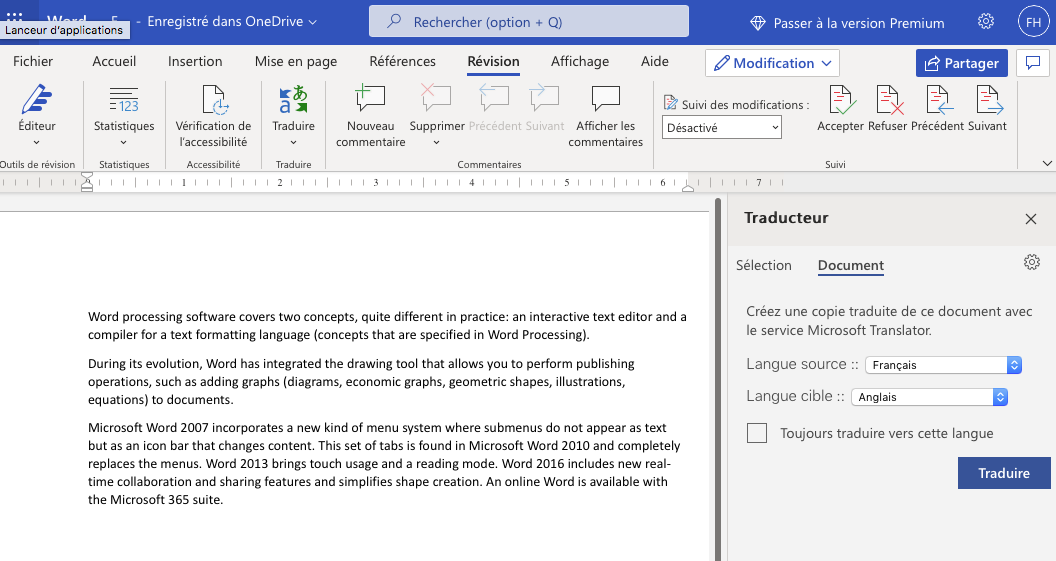
Task: Open the Références tab
Action: tap(402, 61)
